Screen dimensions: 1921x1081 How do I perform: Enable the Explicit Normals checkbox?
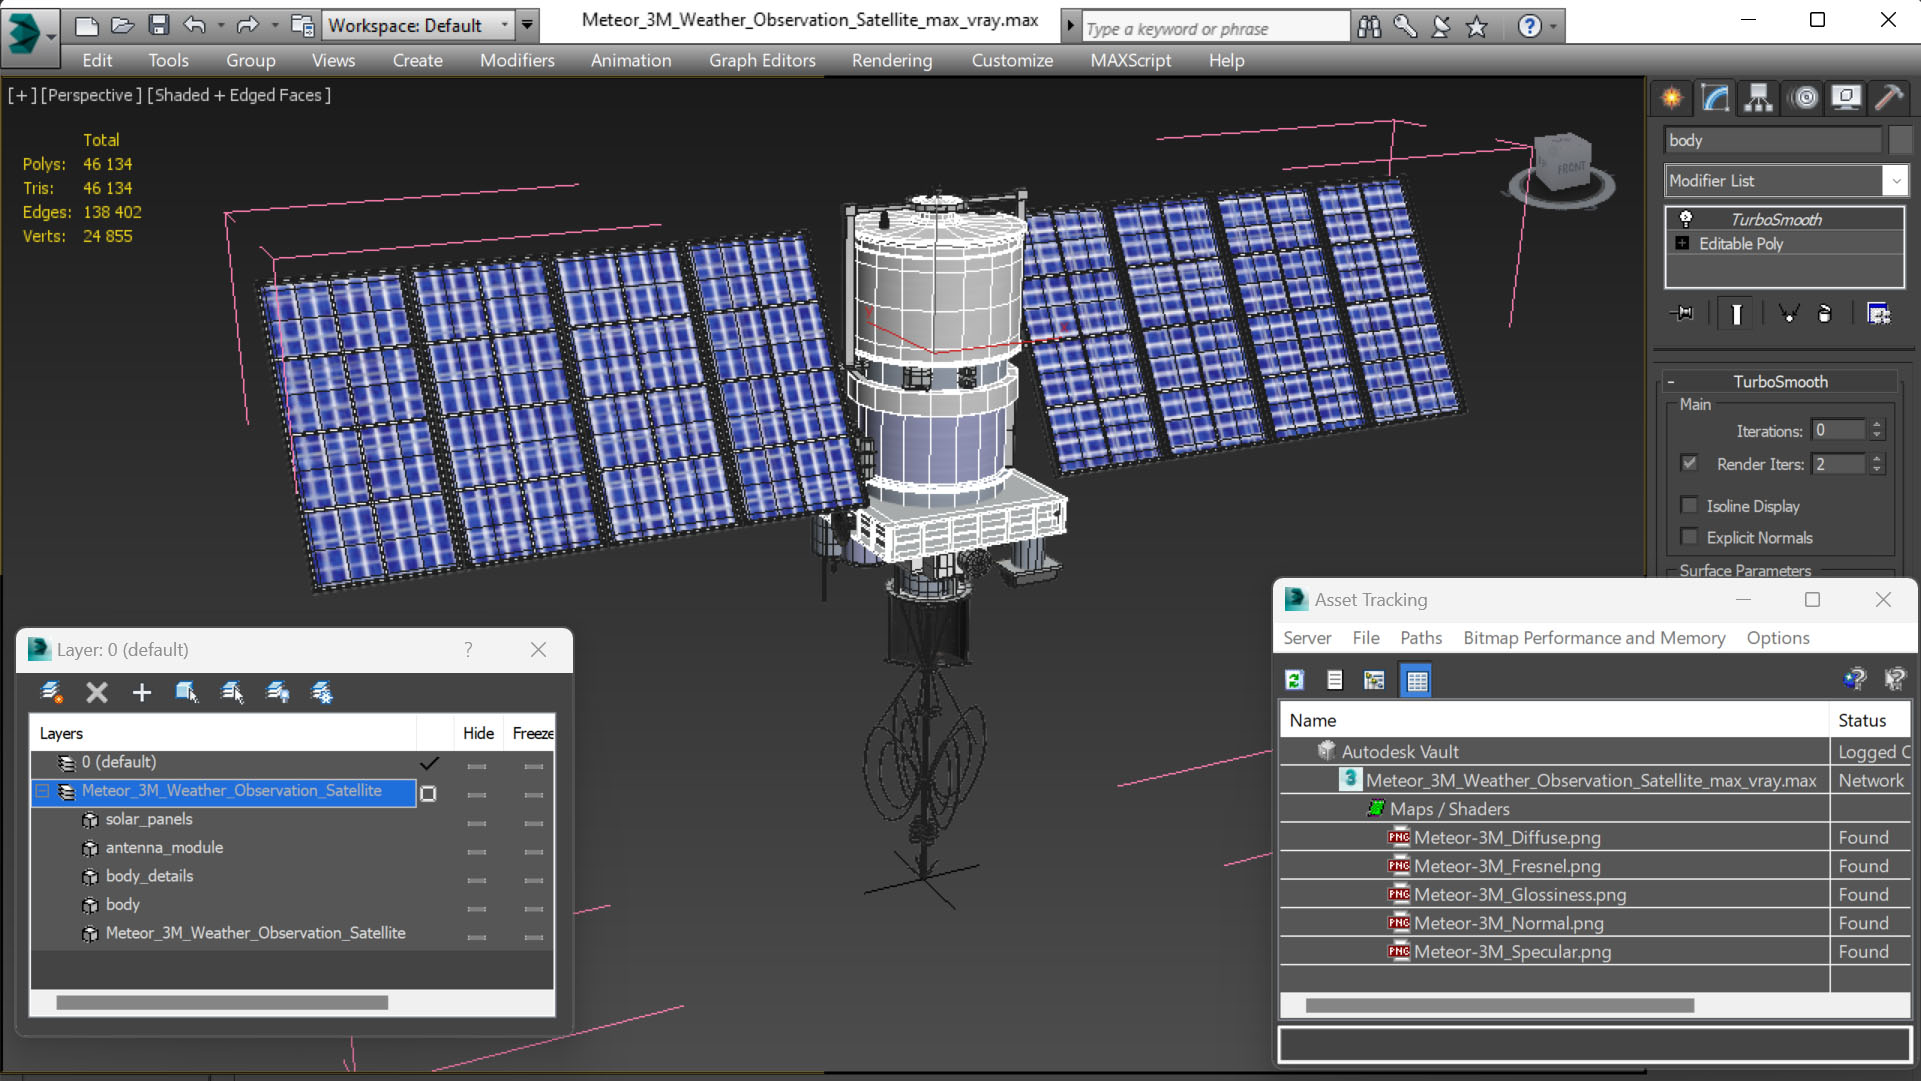(1689, 536)
